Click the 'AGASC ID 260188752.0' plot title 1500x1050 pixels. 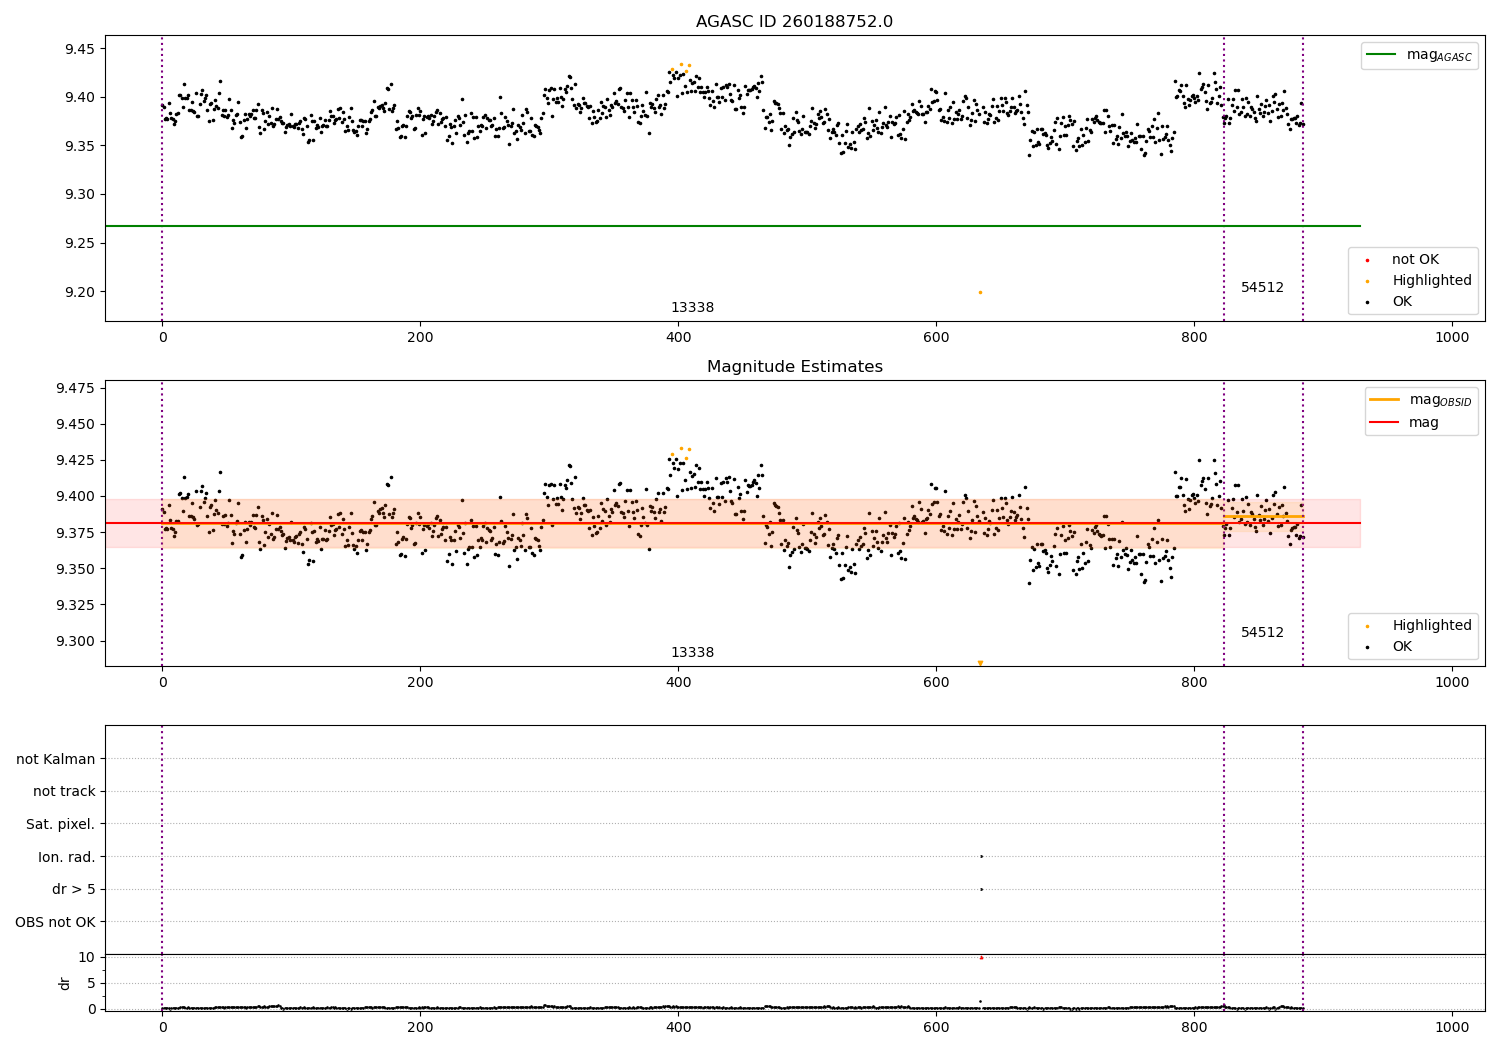[794, 22]
